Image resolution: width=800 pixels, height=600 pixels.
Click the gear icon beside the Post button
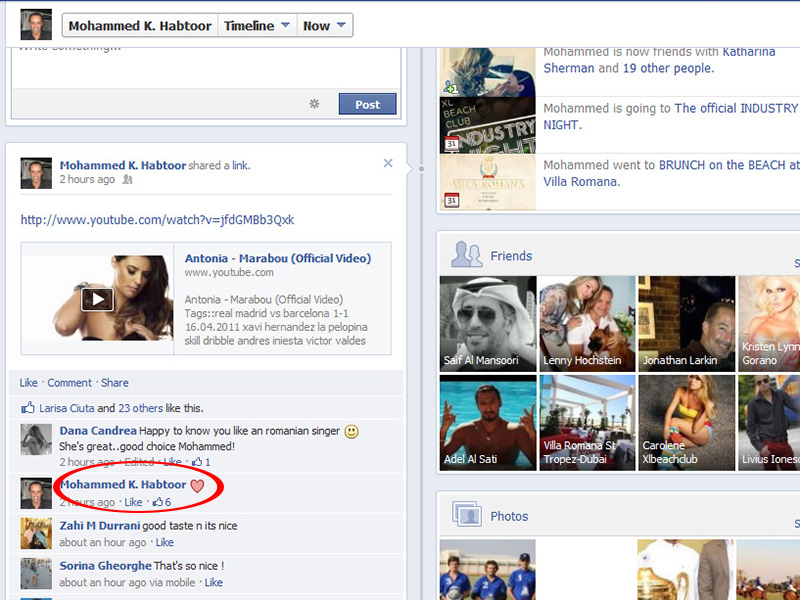(x=314, y=104)
